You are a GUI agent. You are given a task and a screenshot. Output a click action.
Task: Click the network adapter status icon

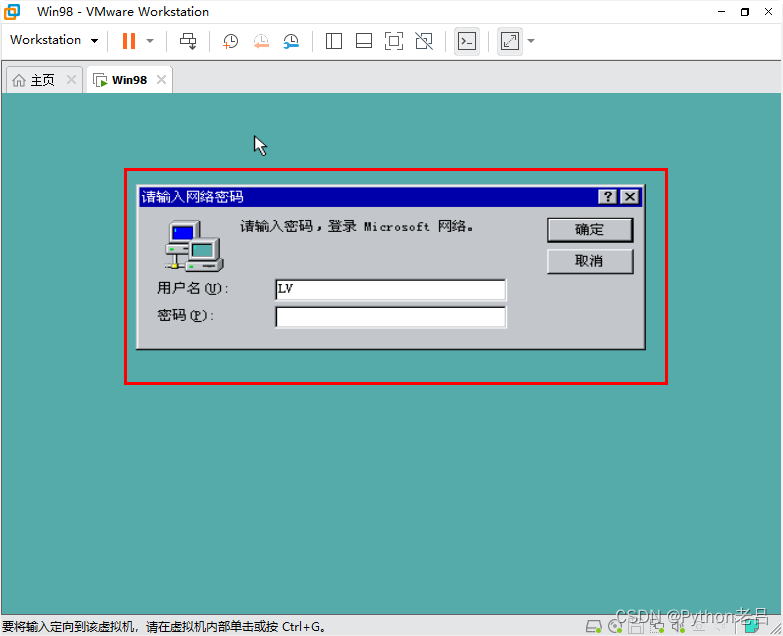coord(657,626)
